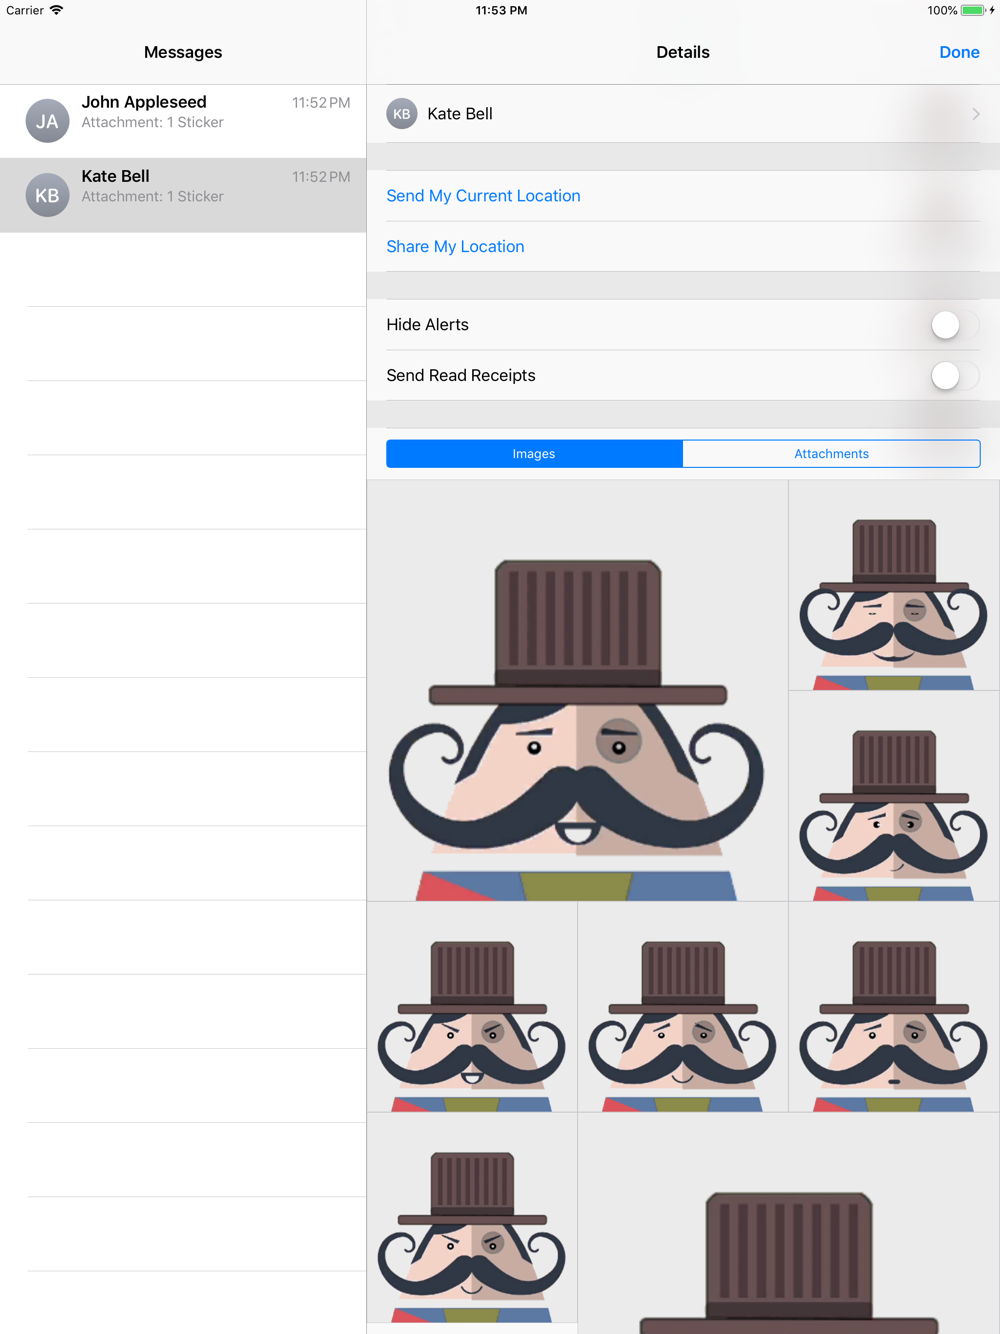Select Kate Bell conversation in list
The image size is (1000, 1334).
(183, 195)
